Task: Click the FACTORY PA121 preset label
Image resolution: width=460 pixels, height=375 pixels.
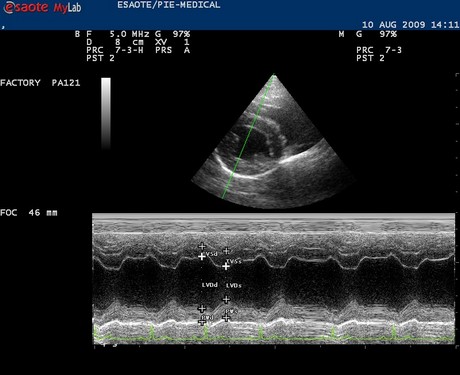Action: click(40, 83)
